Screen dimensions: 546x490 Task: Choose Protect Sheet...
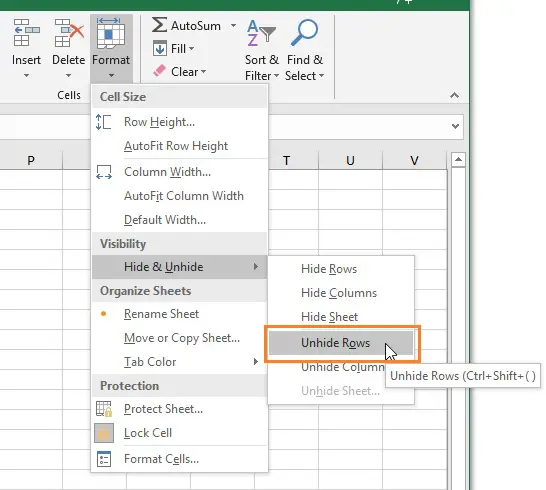[179, 409]
